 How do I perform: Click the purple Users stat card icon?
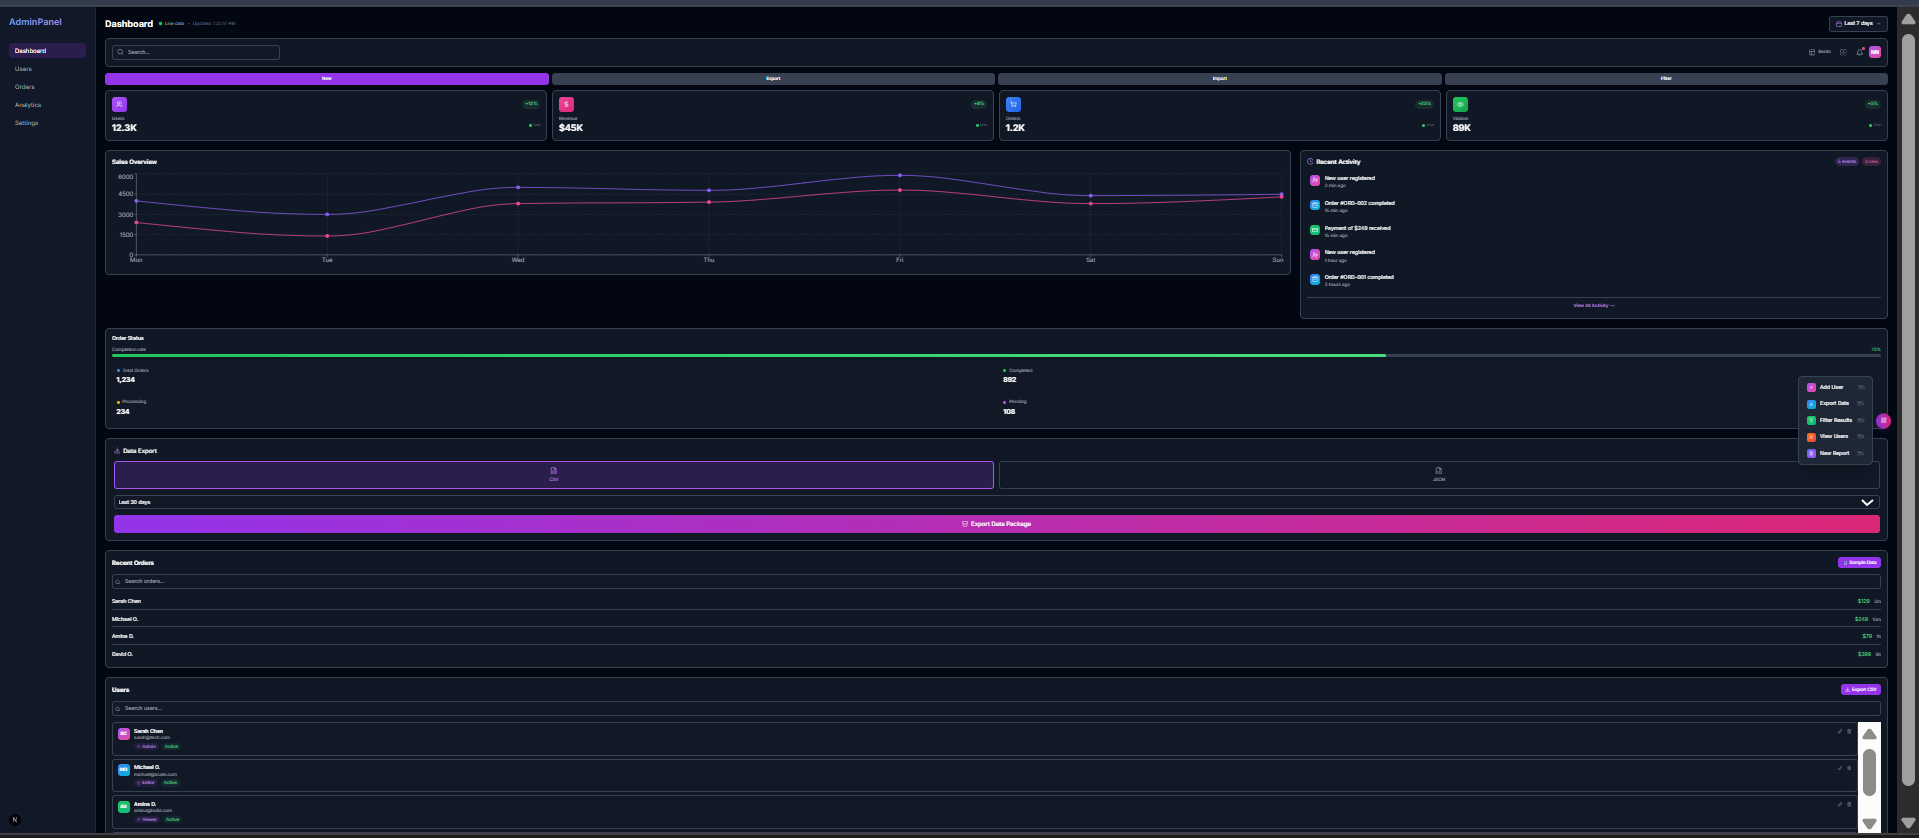(119, 104)
